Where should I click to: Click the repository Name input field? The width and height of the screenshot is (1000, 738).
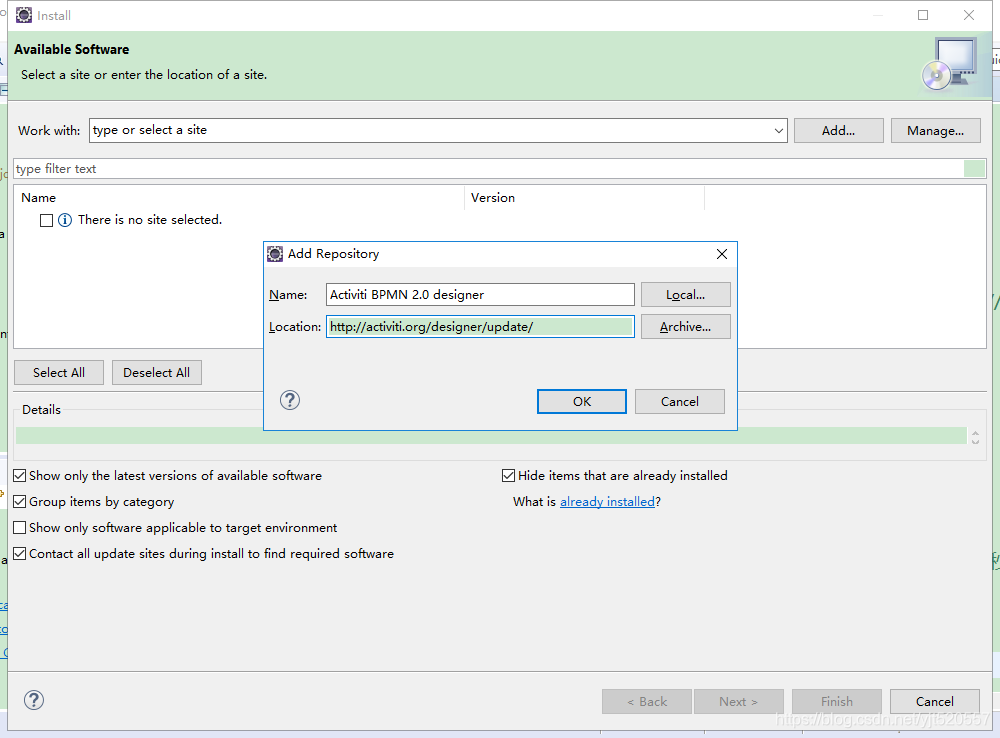480,295
